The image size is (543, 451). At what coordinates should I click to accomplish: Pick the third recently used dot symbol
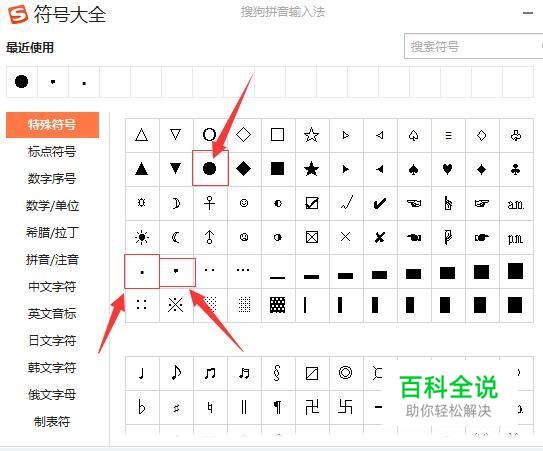84,82
